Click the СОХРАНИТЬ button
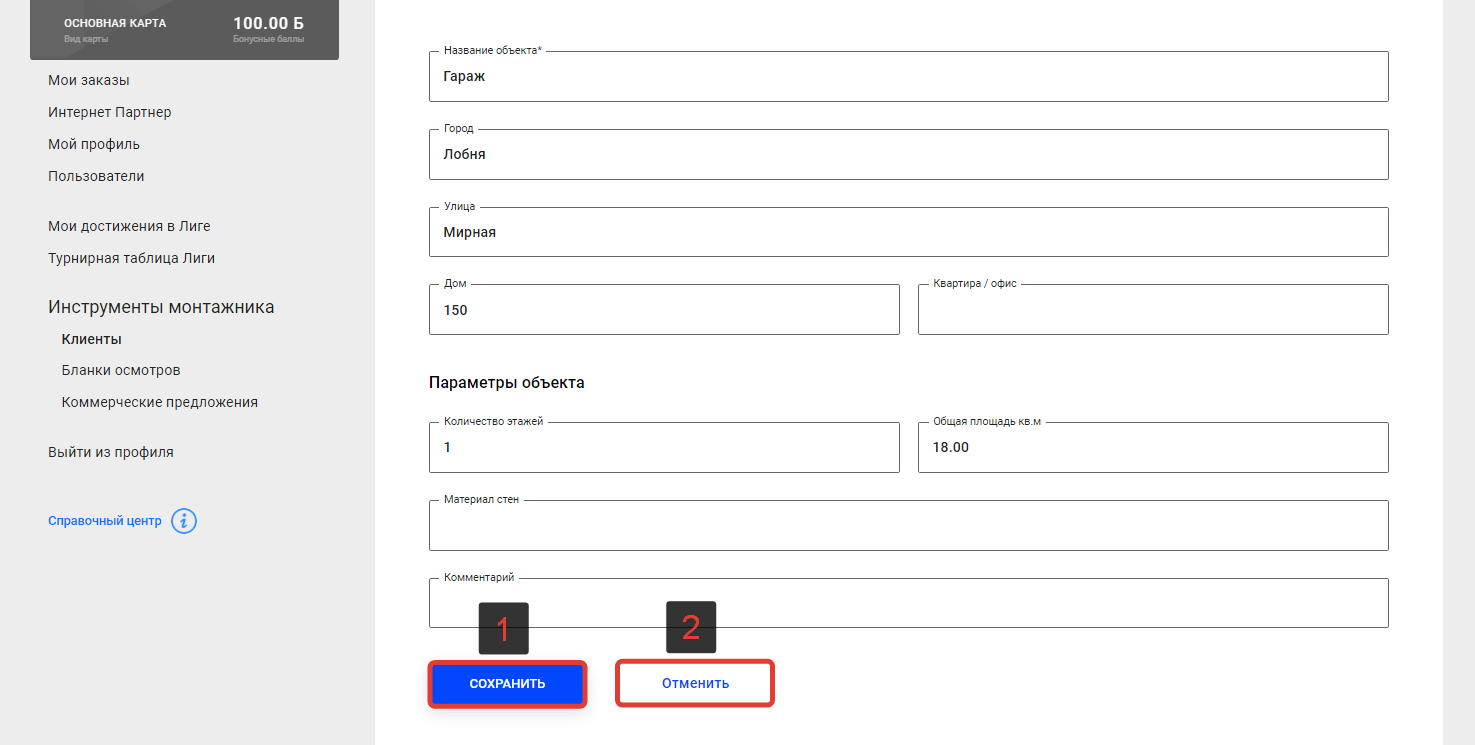The height and width of the screenshot is (745, 1475). [507, 684]
